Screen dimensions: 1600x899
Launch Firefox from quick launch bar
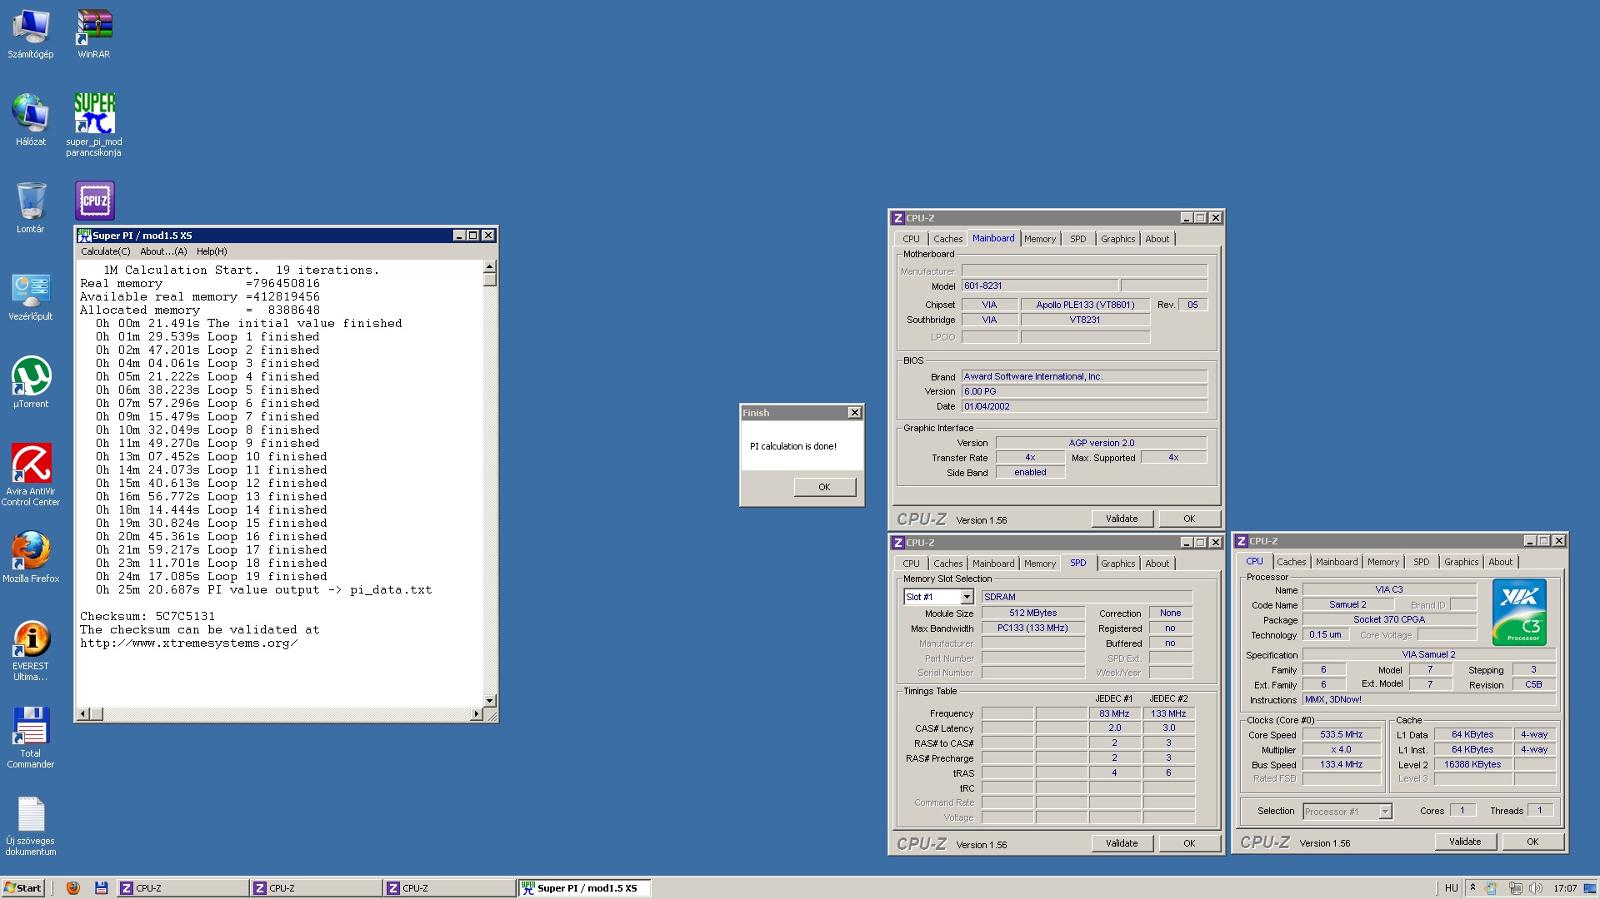73,888
